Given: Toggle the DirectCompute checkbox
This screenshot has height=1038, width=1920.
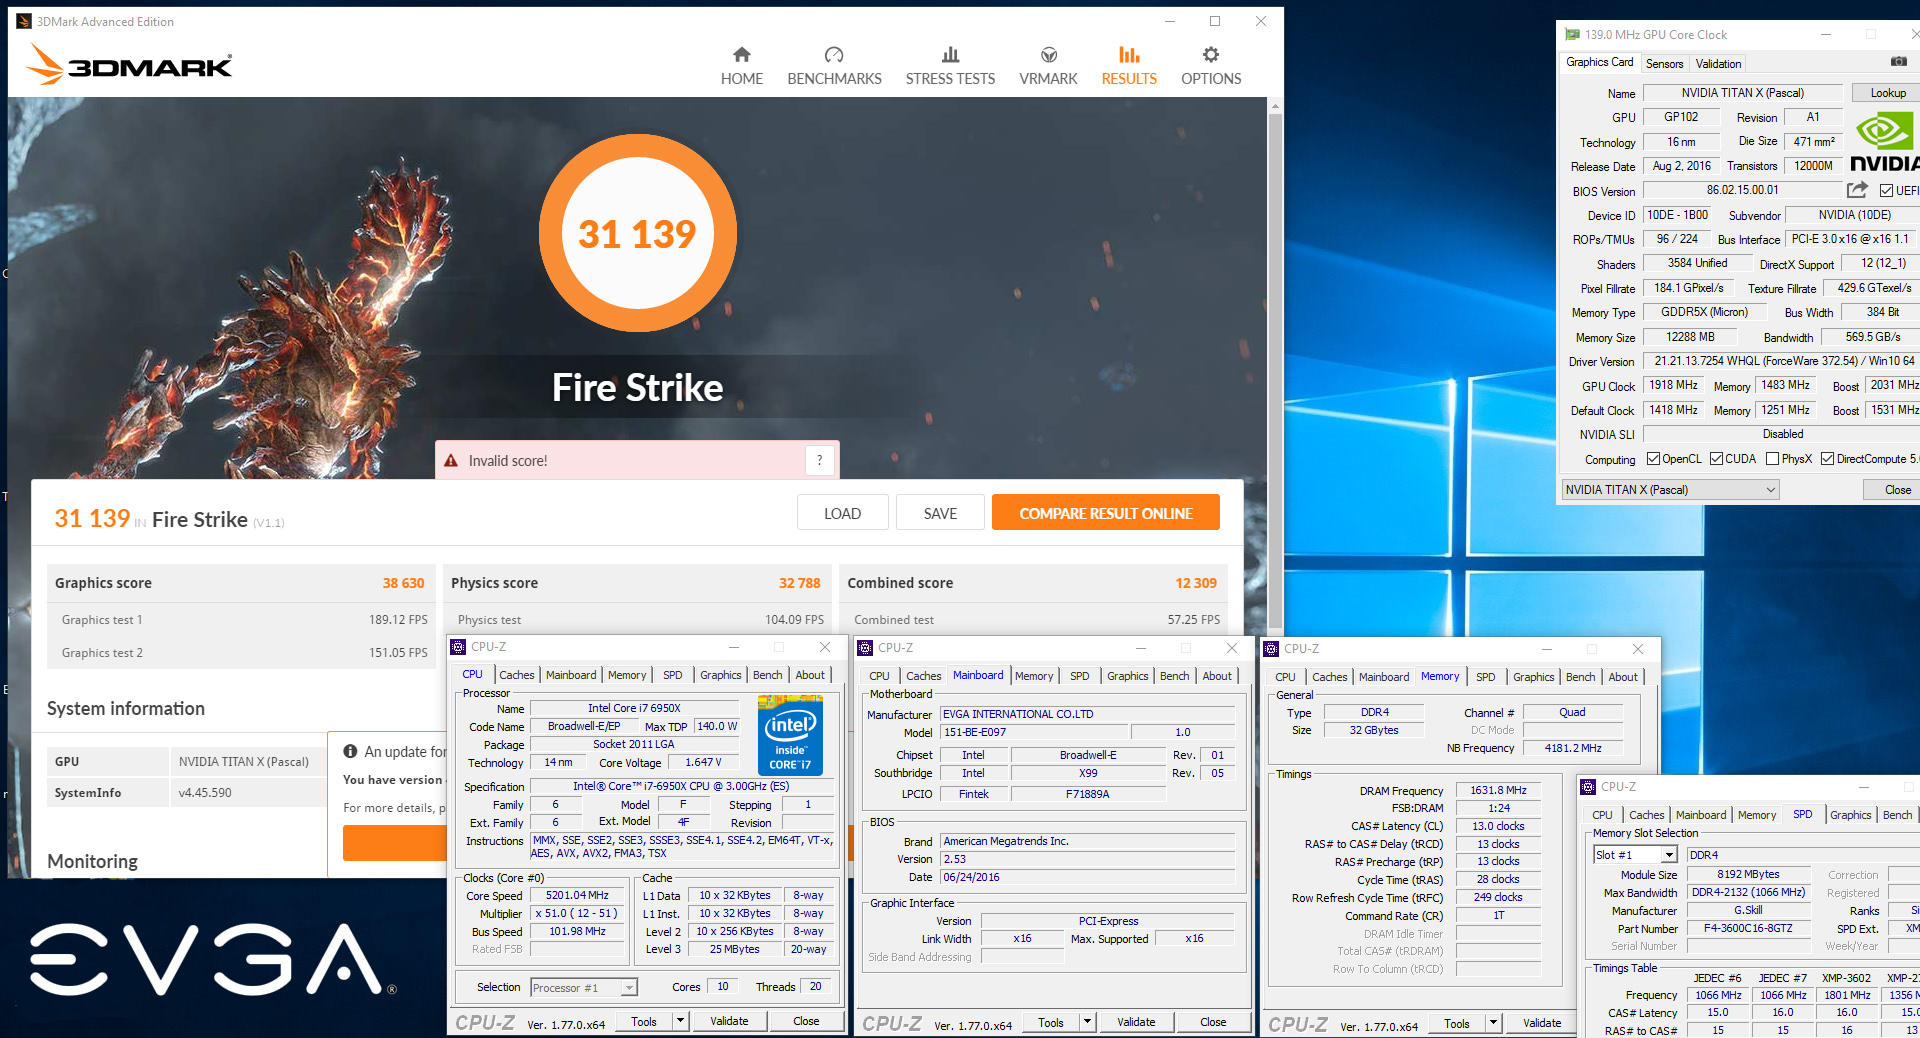Looking at the screenshot, I should coord(1827,459).
